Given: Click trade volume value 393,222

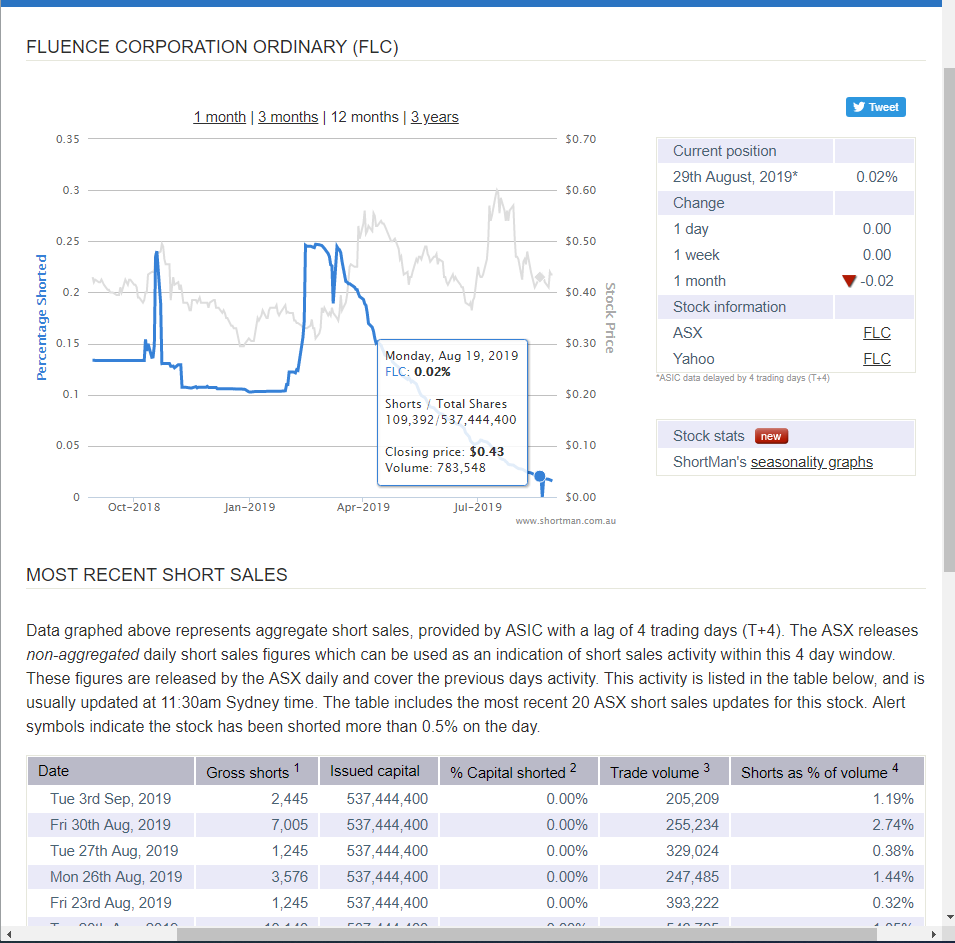Looking at the screenshot, I should (x=692, y=903).
